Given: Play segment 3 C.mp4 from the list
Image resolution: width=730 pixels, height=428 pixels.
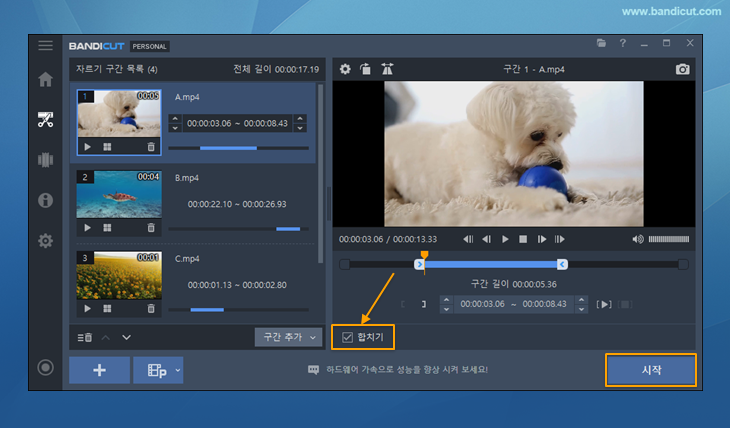Looking at the screenshot, I should tap(87, 309).
